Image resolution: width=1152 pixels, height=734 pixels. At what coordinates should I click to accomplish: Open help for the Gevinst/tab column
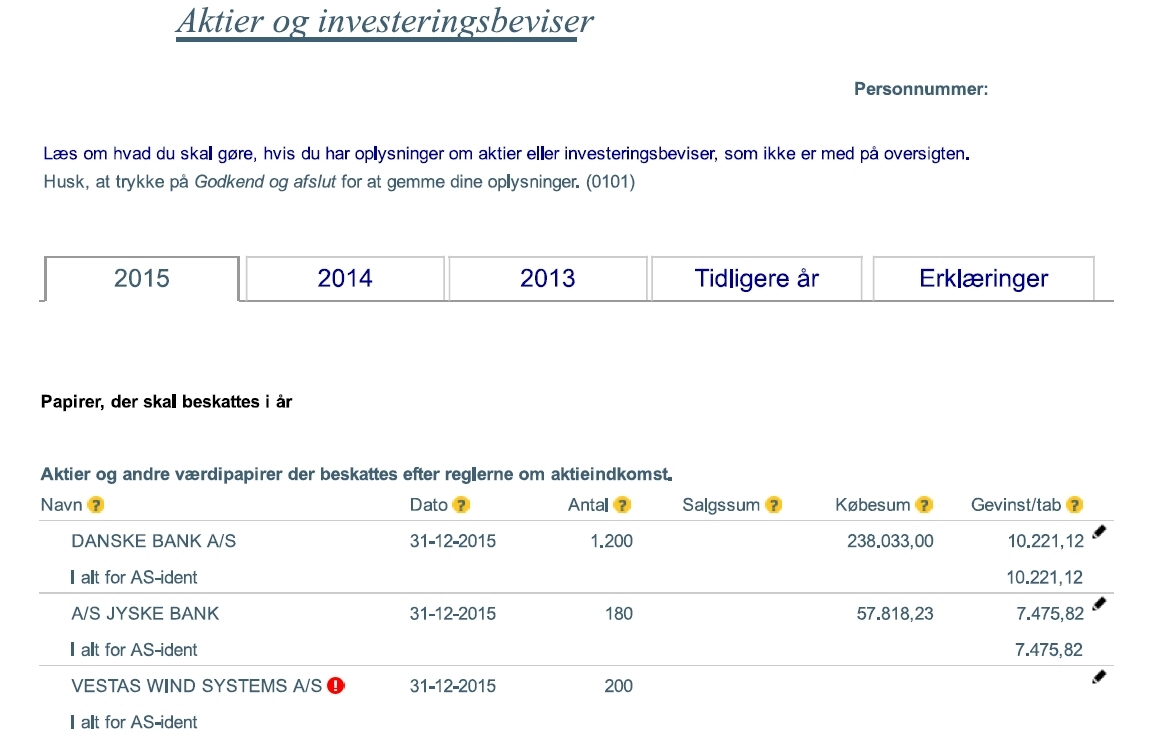coord(1074,505)
